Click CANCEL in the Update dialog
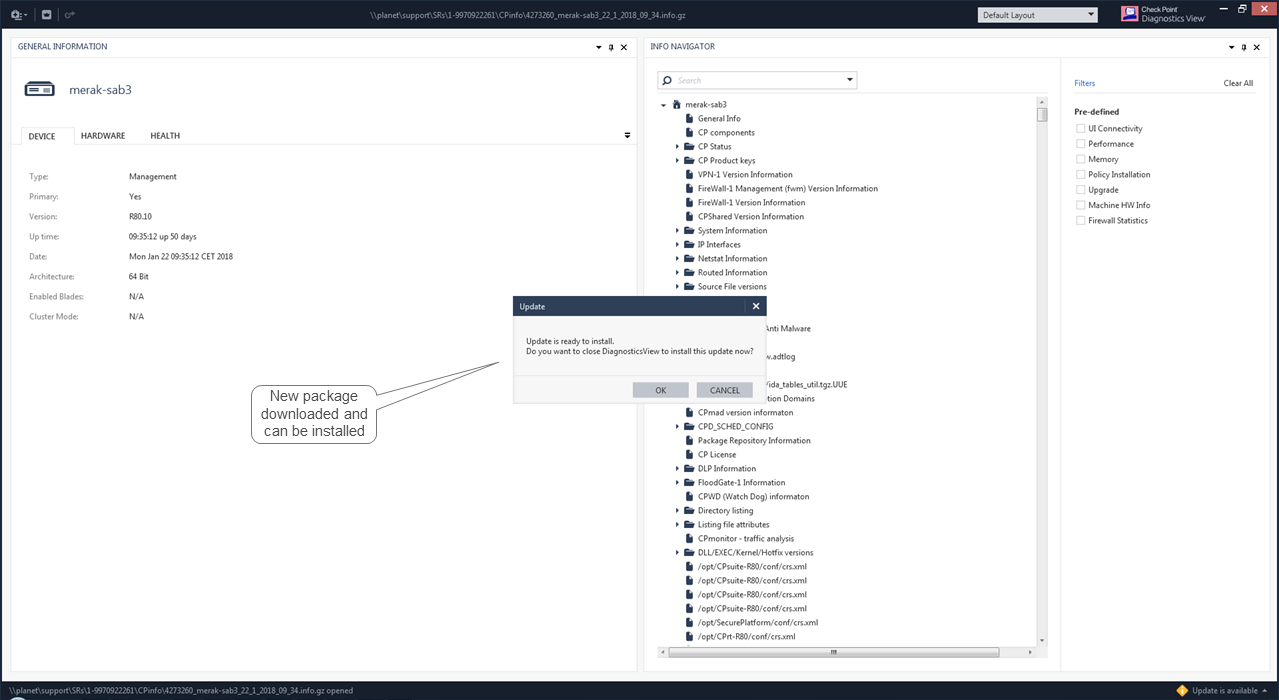 click(x=725, y=390)
